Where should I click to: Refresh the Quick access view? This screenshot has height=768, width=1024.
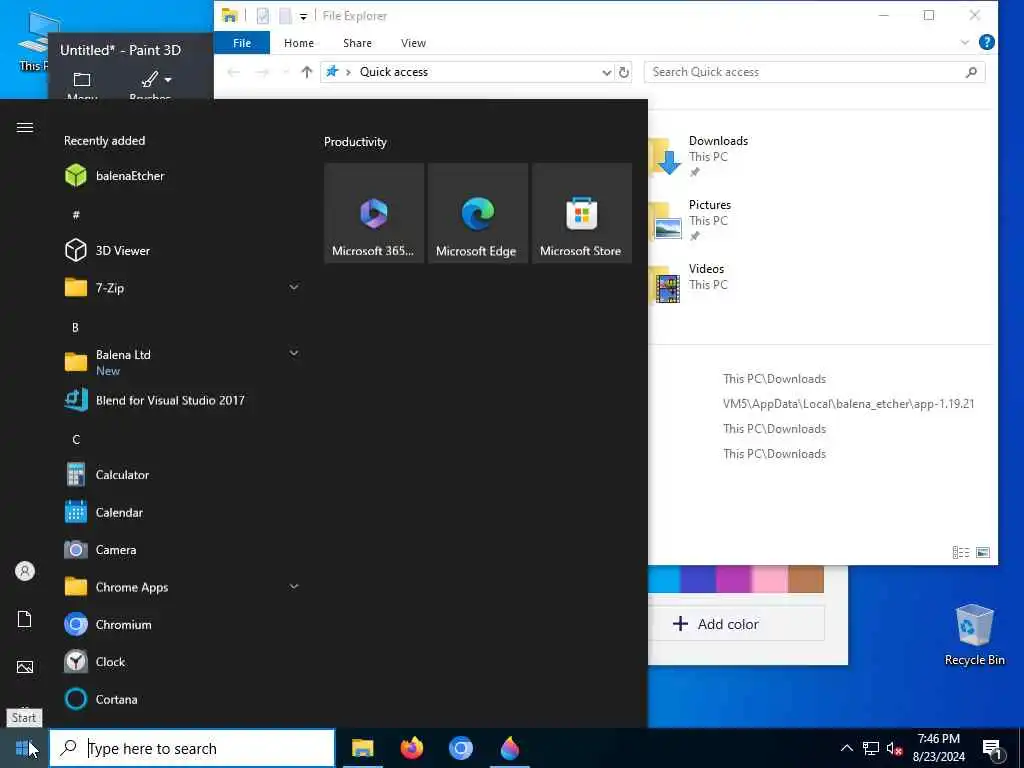[624, 72]
